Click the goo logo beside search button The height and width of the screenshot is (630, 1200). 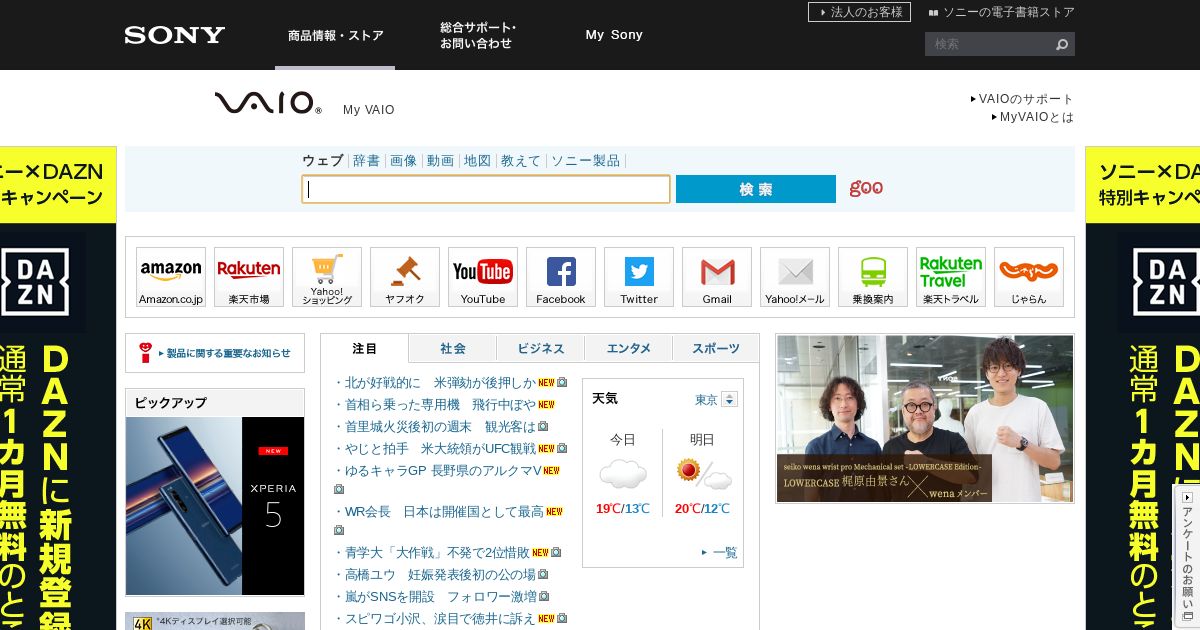tap(866, 188)
